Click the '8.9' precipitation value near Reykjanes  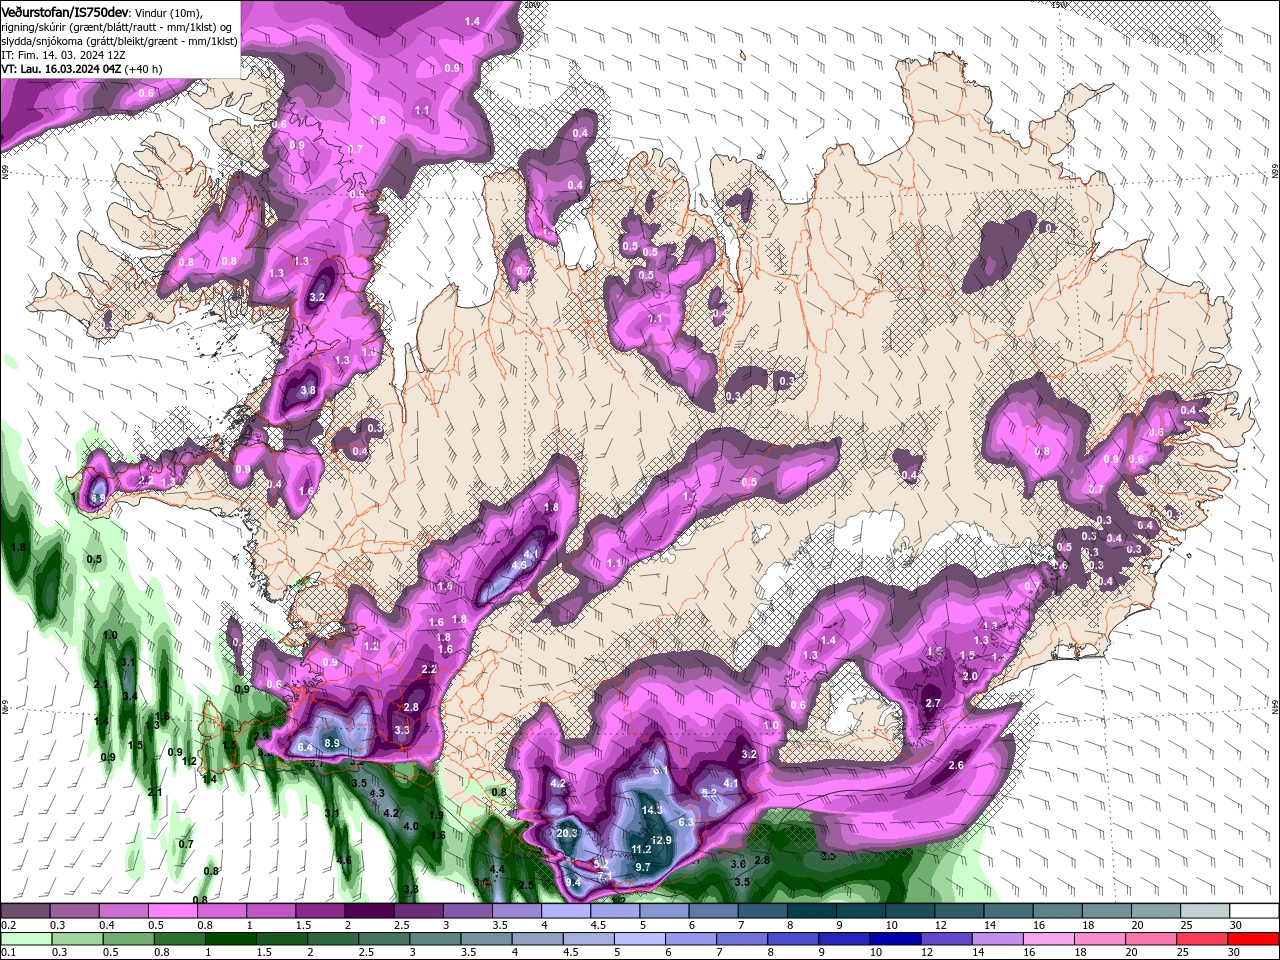pos(332,743)
